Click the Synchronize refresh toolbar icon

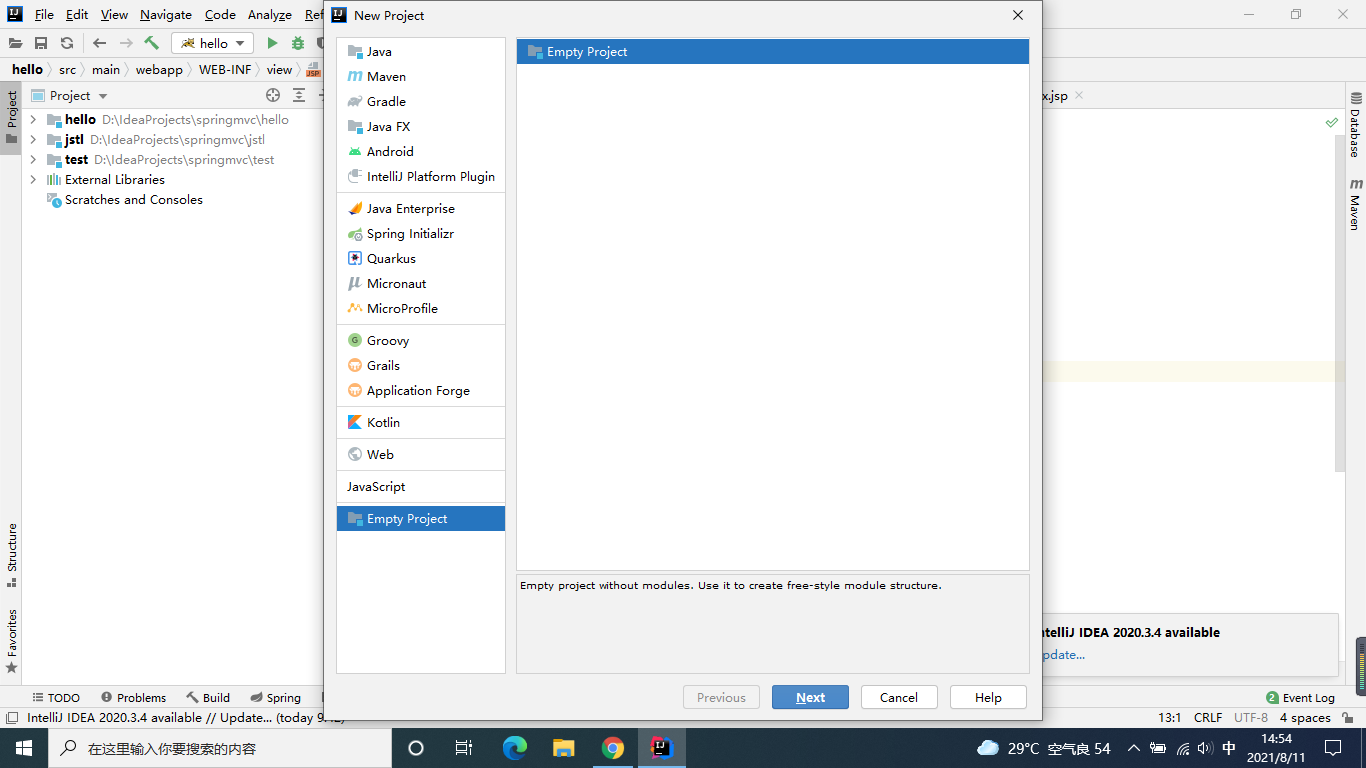coord(67,43)
